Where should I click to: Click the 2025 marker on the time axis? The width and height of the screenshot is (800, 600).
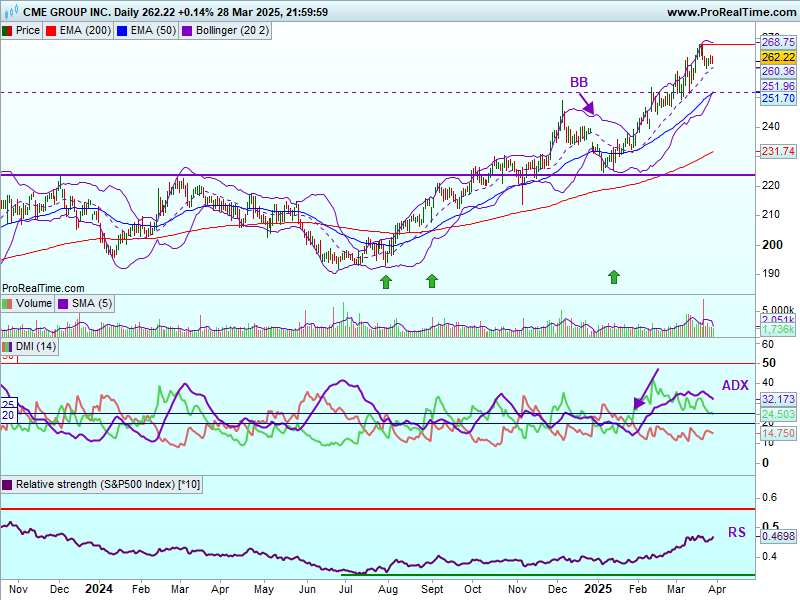596,589
